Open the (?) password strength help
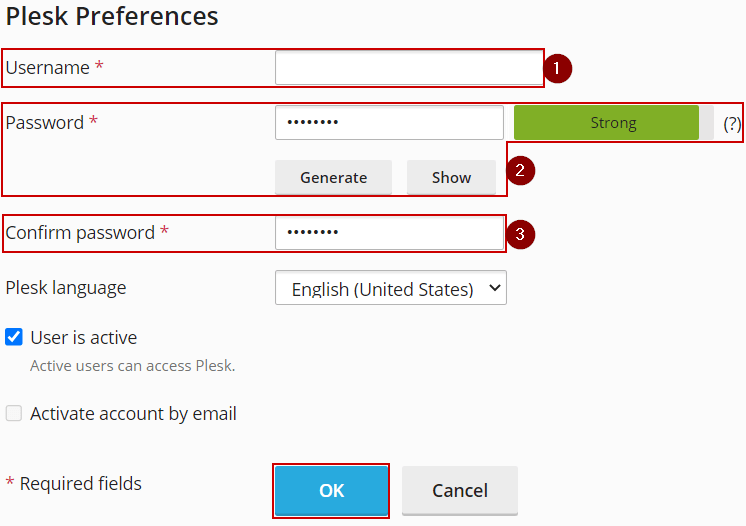The image size is (746, 526). click(x=732, y=123)
